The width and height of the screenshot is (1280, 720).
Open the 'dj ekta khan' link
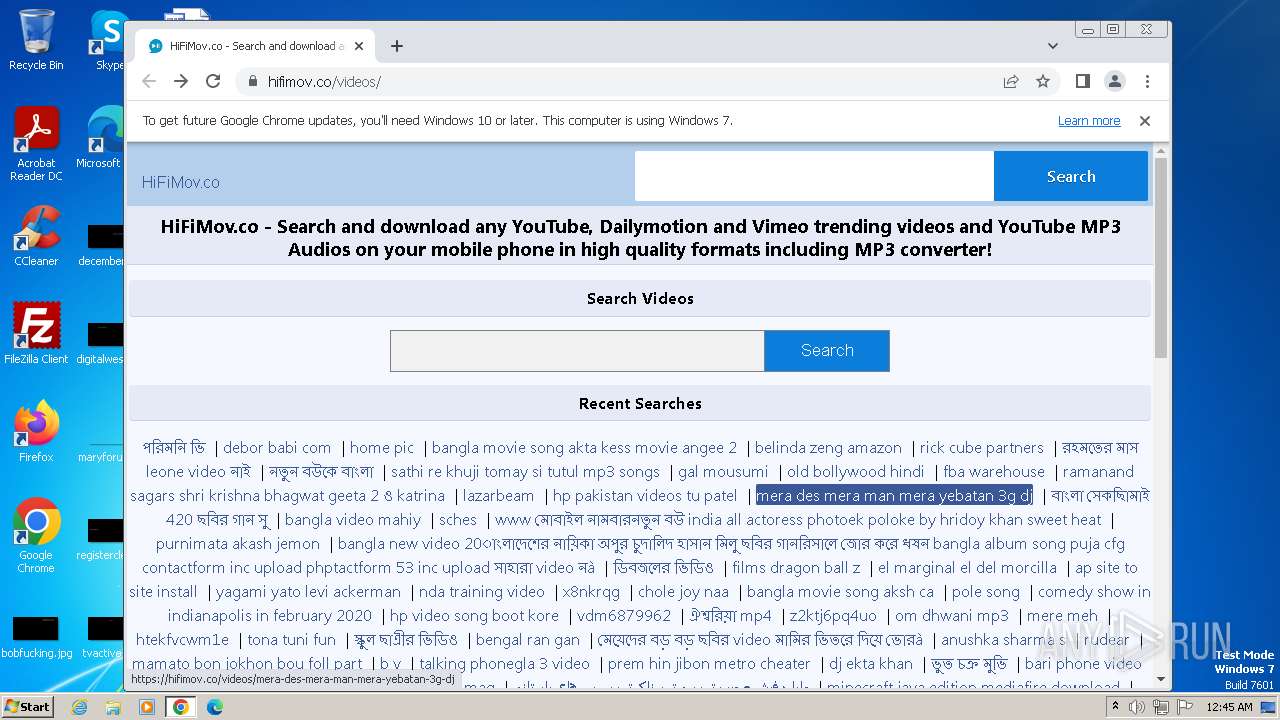click(870, 664)
